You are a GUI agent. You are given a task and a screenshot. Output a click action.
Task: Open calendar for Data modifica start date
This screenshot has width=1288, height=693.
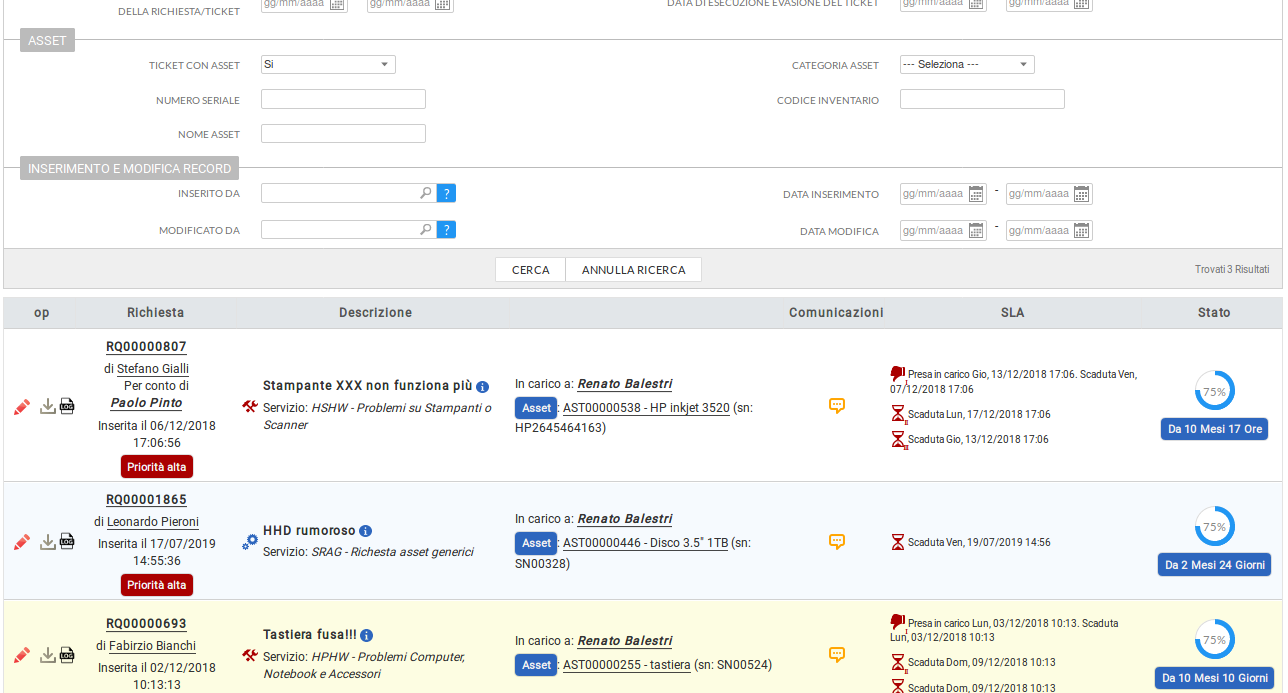pyautogui.click(x=976, y=231)
